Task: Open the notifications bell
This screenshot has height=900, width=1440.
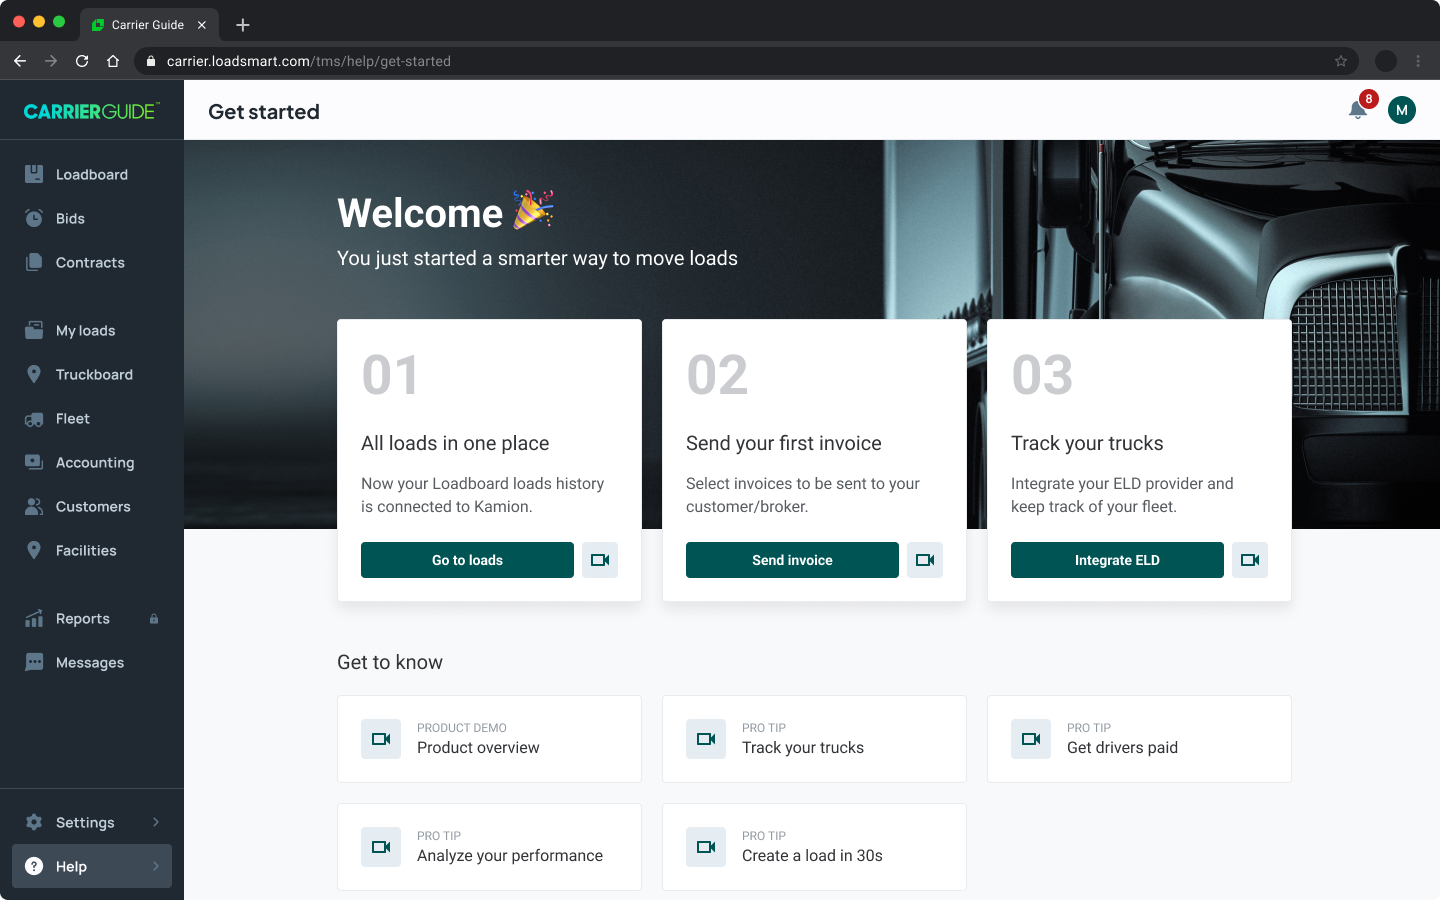Action: click(1358, 110)
